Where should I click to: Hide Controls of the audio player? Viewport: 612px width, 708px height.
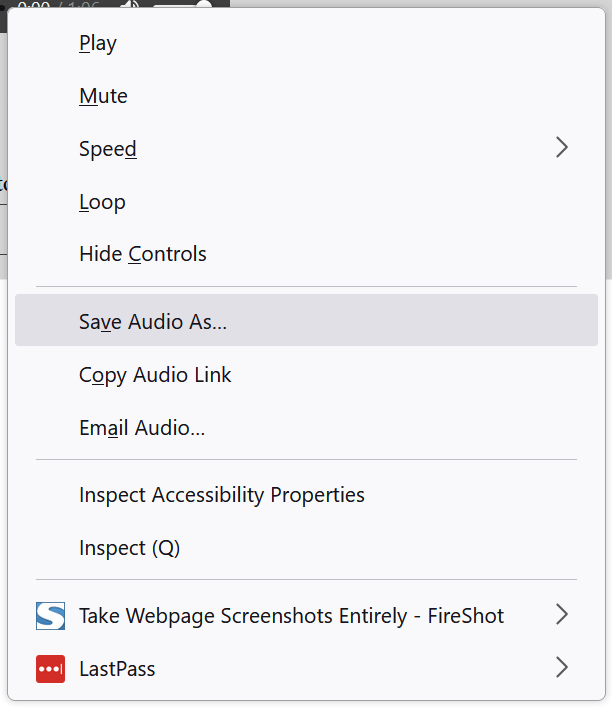click(143, 254)
